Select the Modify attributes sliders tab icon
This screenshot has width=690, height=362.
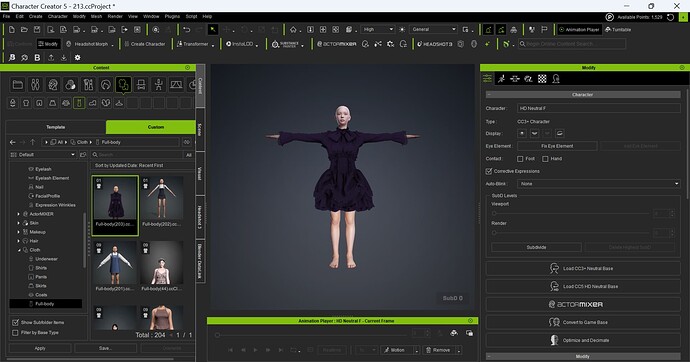[x=487, y=78]
